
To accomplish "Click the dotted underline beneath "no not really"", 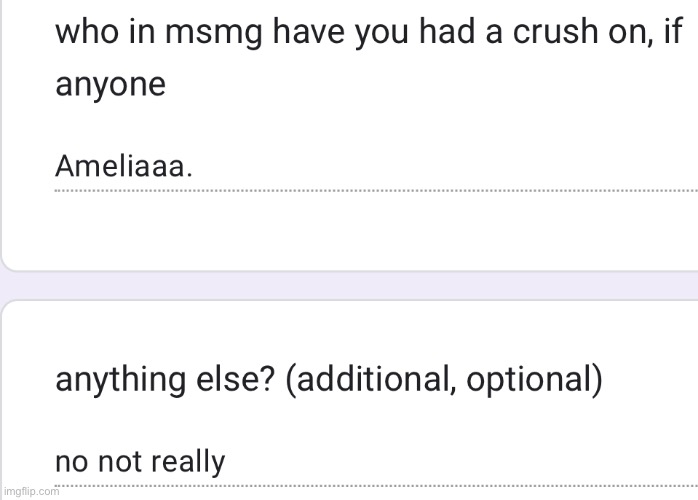I will pyautogui.click(x=375, y=486).
